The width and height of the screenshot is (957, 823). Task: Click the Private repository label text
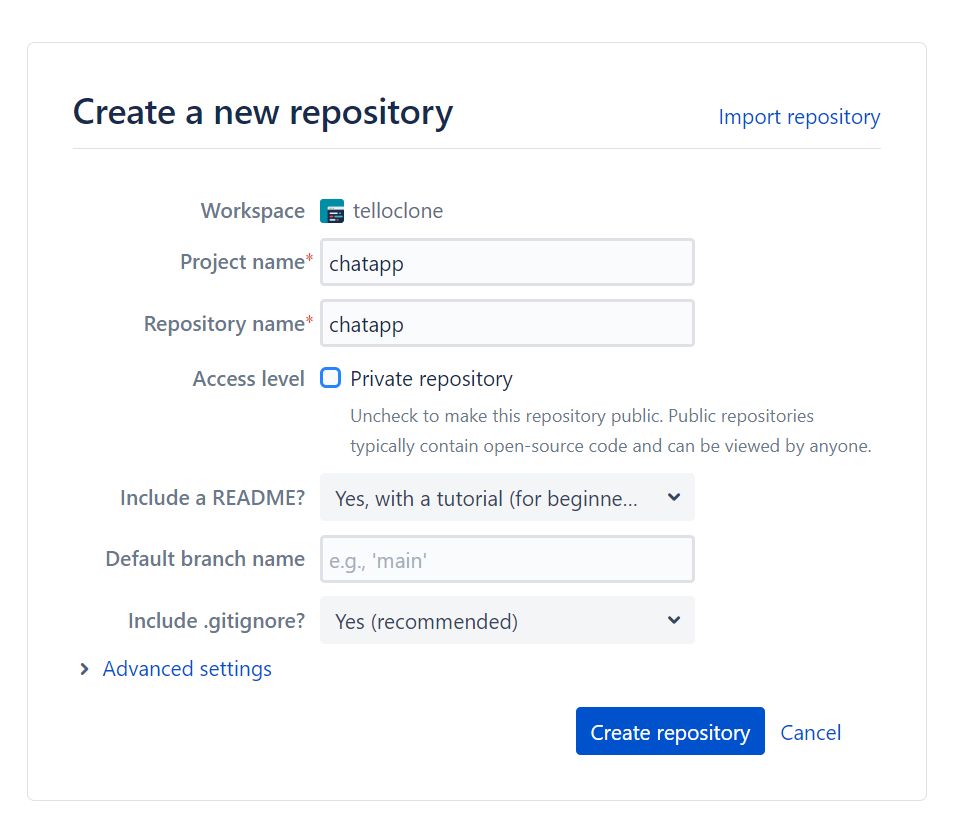[x=432, y=379]
